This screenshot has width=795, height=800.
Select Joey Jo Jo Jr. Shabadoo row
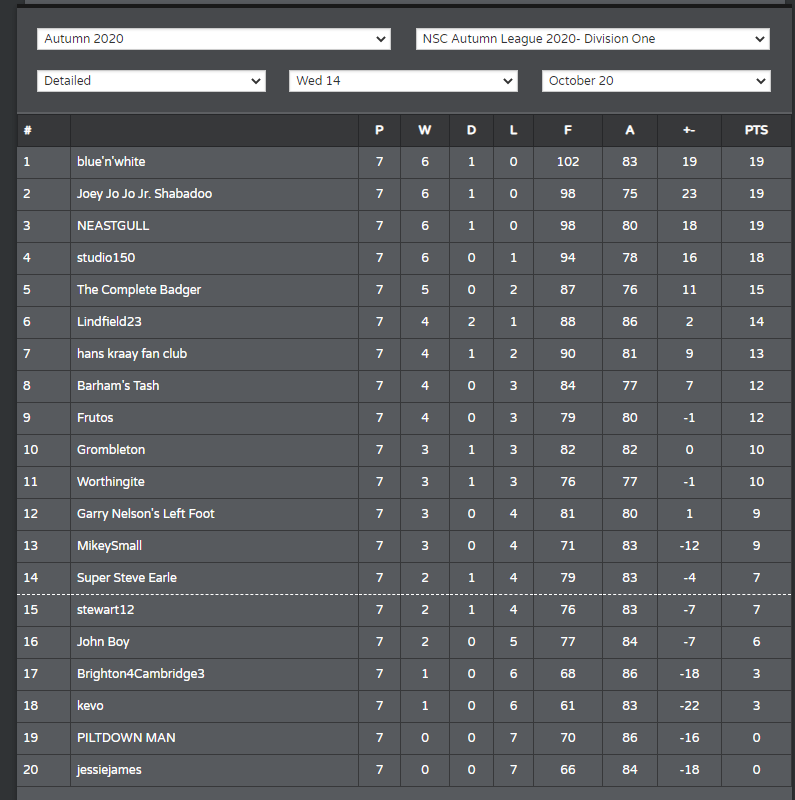[x=404, y=194]
